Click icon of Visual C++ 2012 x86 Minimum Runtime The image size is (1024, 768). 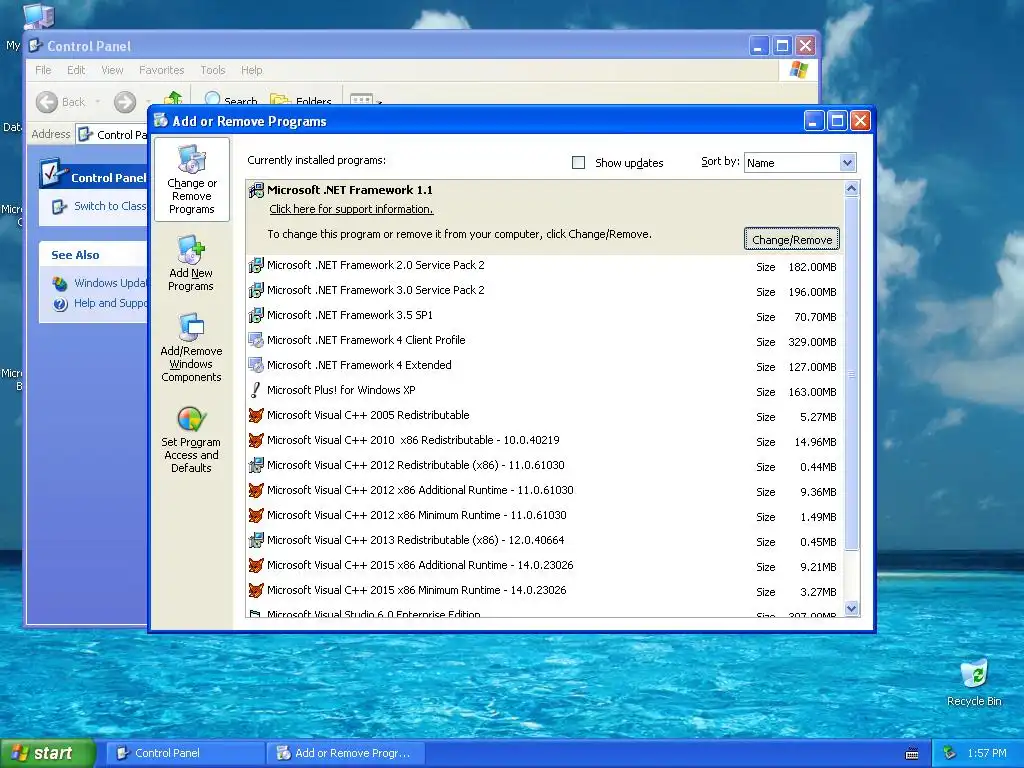(x=256, y=515)
